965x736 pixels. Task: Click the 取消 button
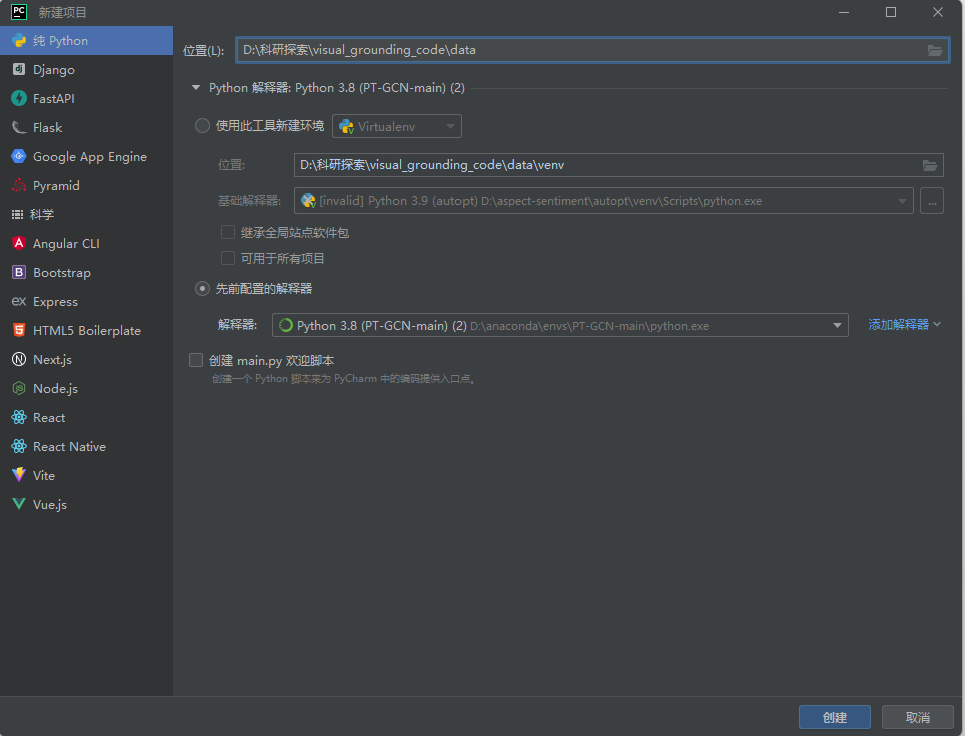[x=918, y=717]
